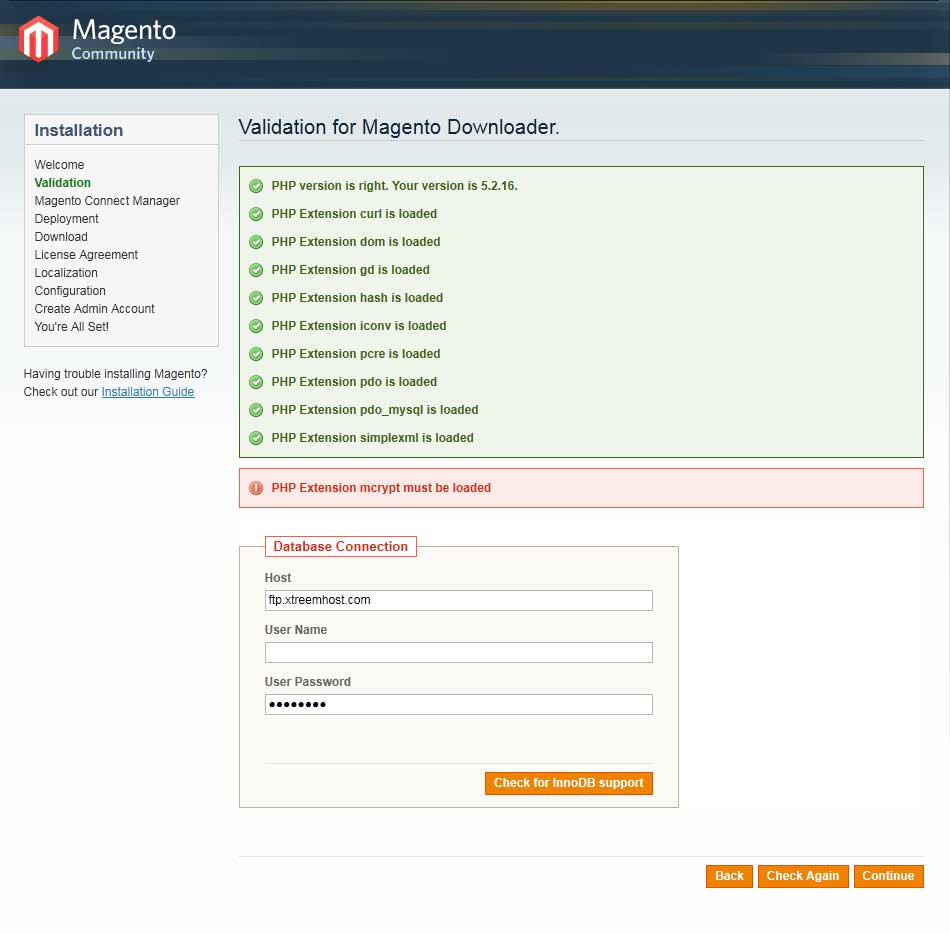
Task: Click the Magento logo icon
Action: 39,39
